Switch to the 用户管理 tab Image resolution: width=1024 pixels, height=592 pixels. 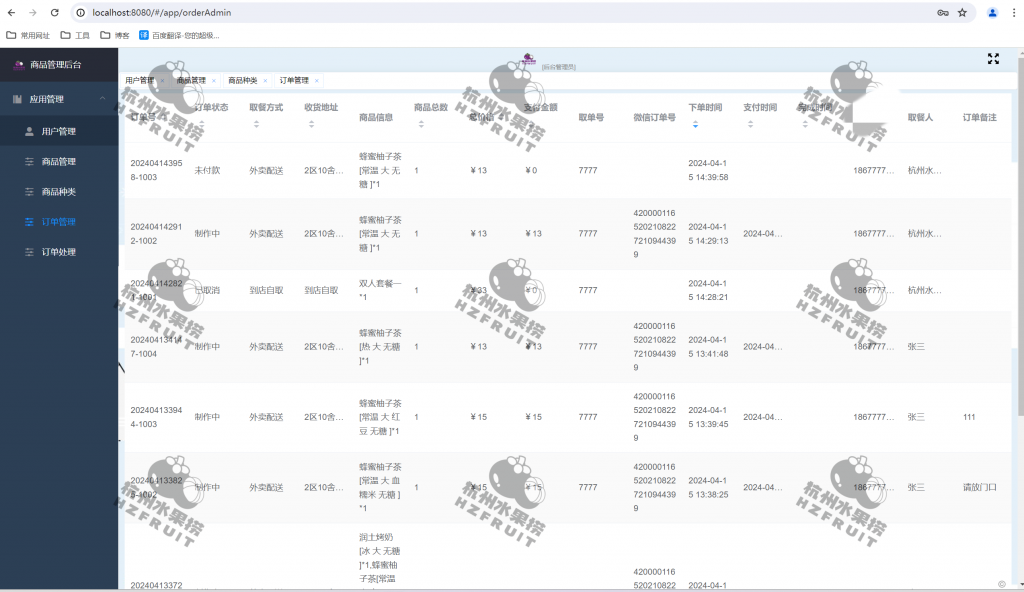click(x=139, y=80)
